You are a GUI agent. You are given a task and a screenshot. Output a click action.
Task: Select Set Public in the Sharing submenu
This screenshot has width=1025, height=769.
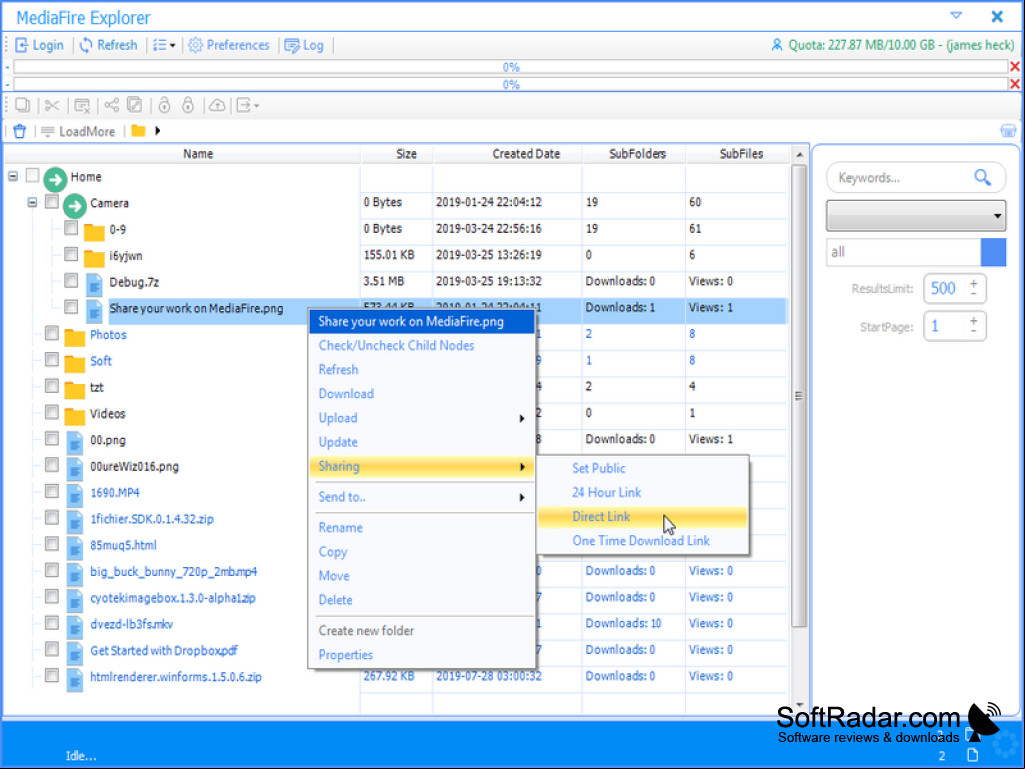click(x=643, y=468)
